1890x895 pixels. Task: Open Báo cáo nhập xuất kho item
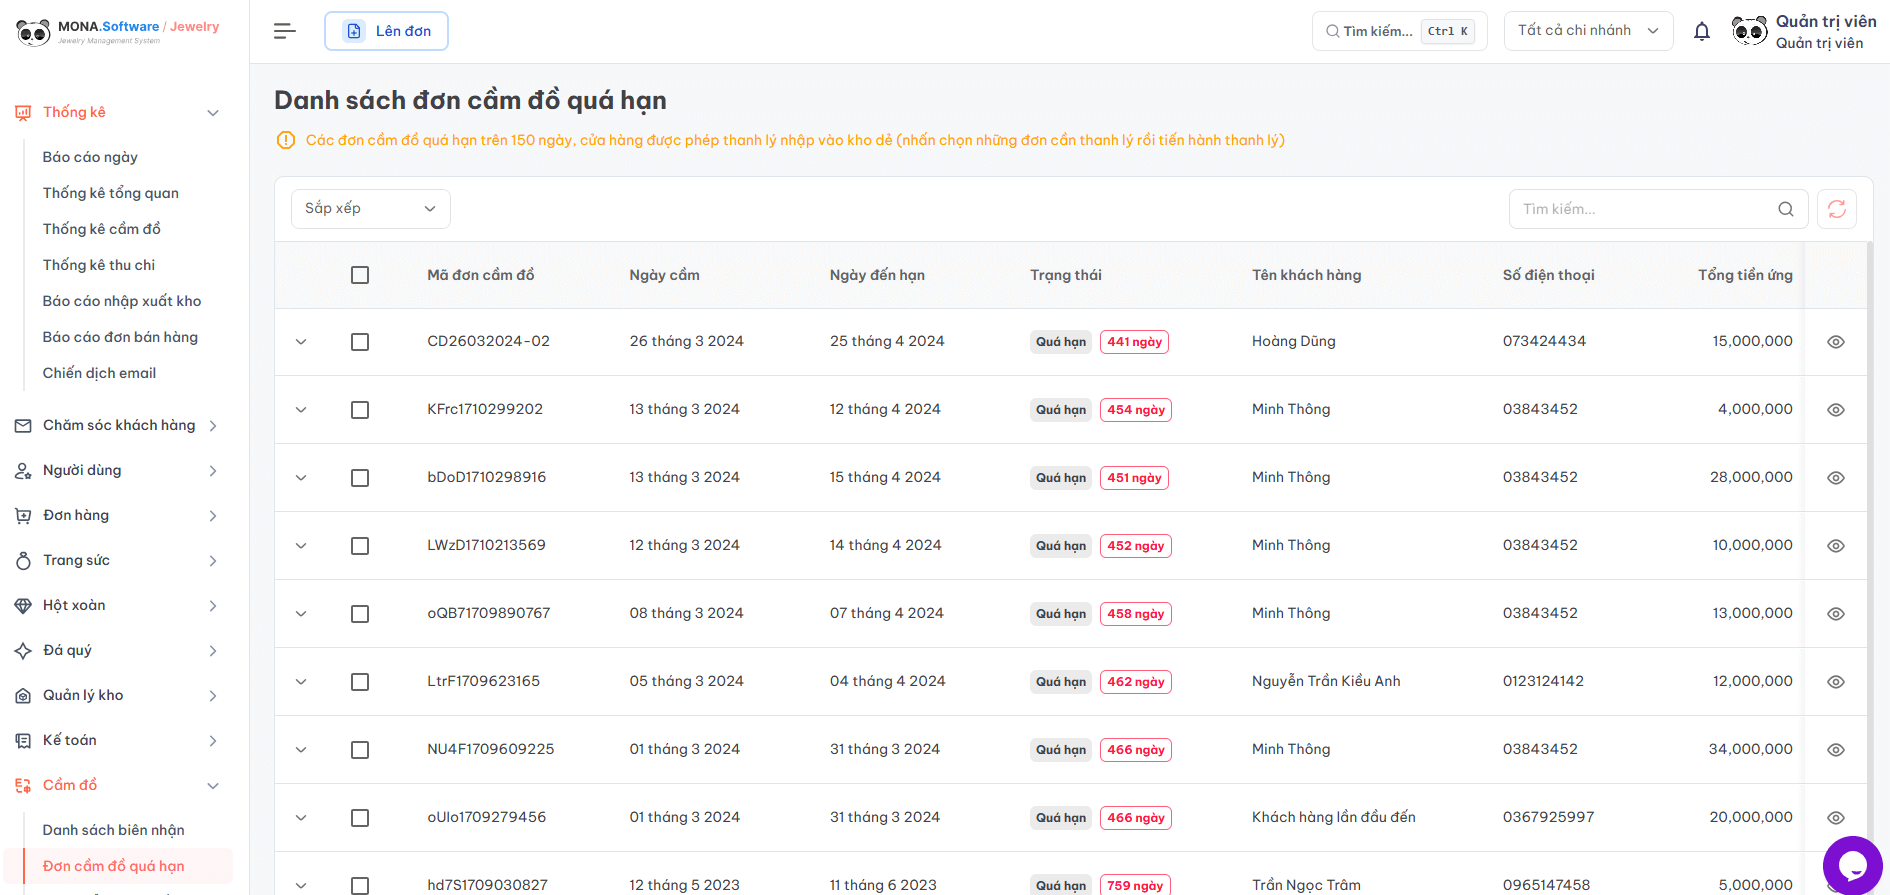(x=122, y=301)
